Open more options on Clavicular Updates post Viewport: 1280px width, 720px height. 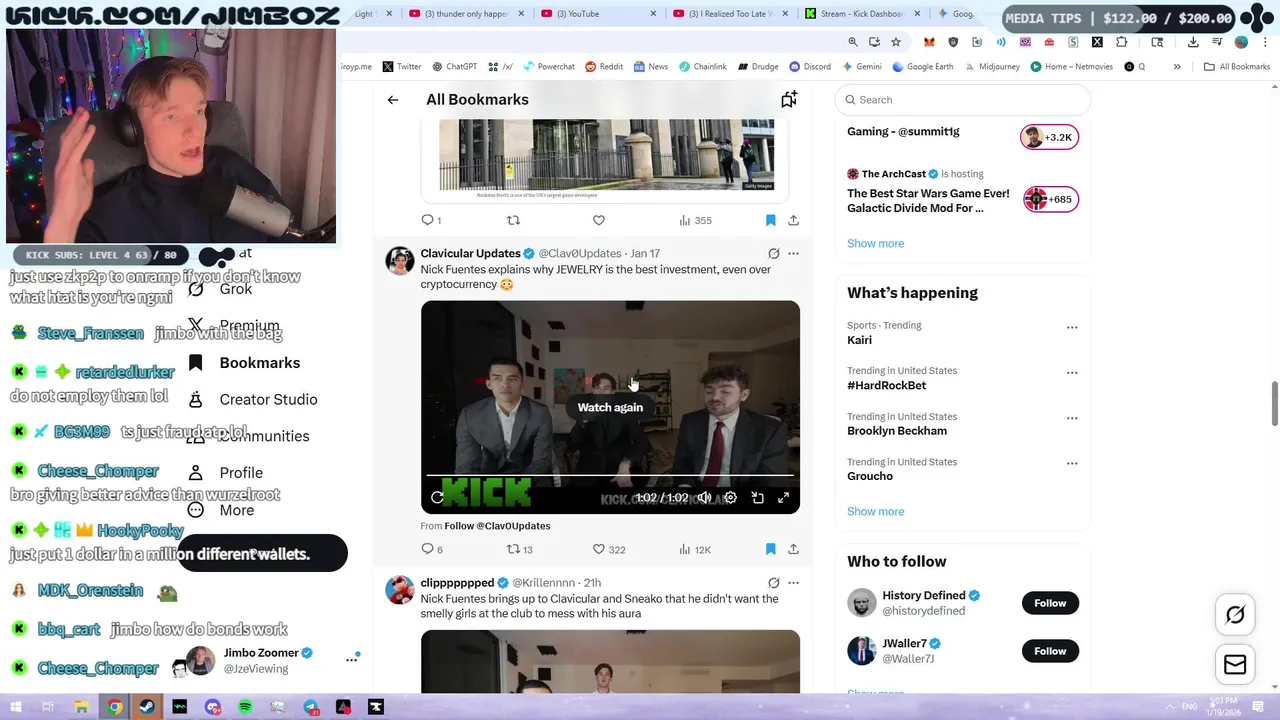click(x=794, y=254)
